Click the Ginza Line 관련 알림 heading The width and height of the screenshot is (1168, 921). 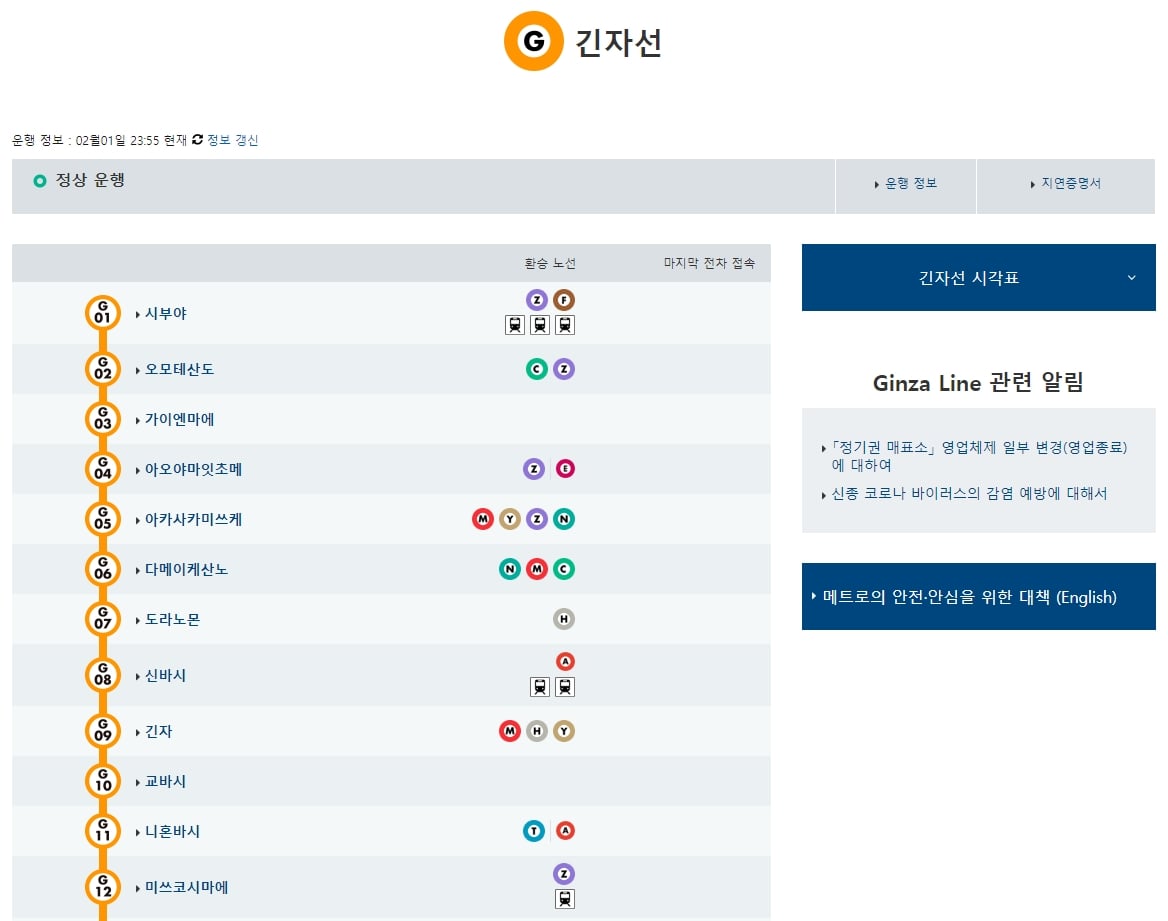coord(978,382)
